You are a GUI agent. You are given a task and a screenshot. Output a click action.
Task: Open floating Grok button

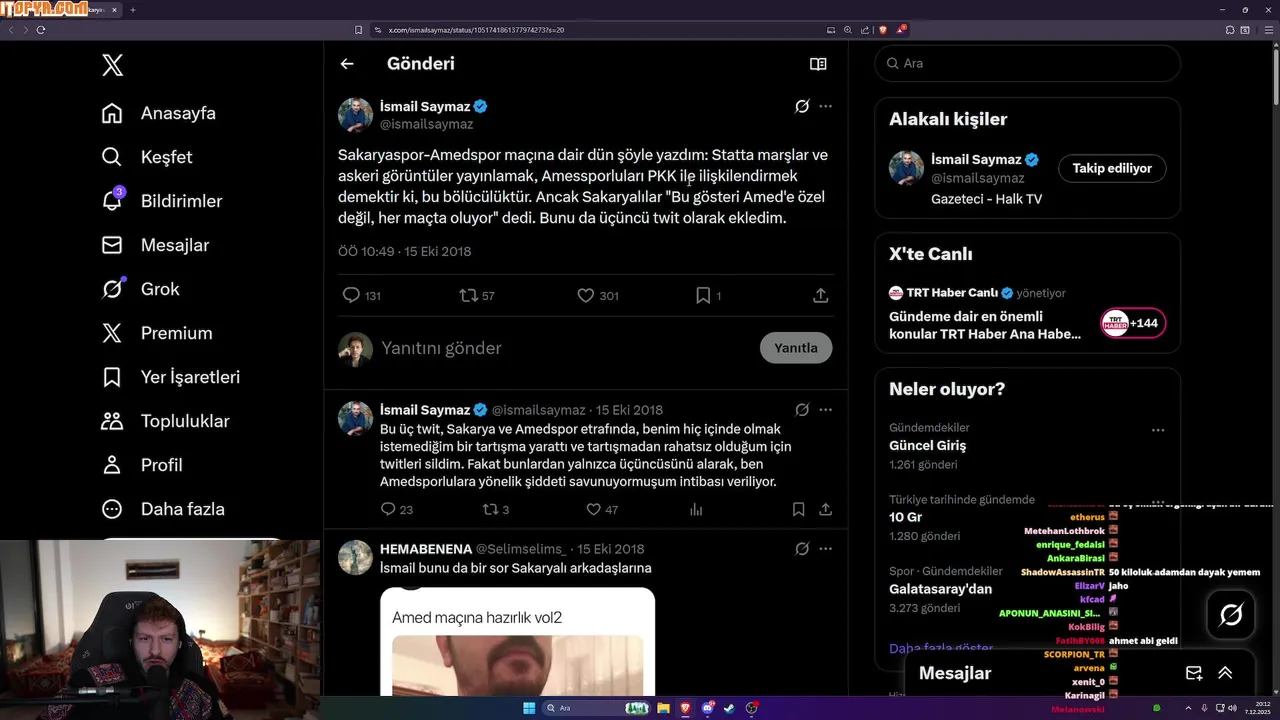1231,615
